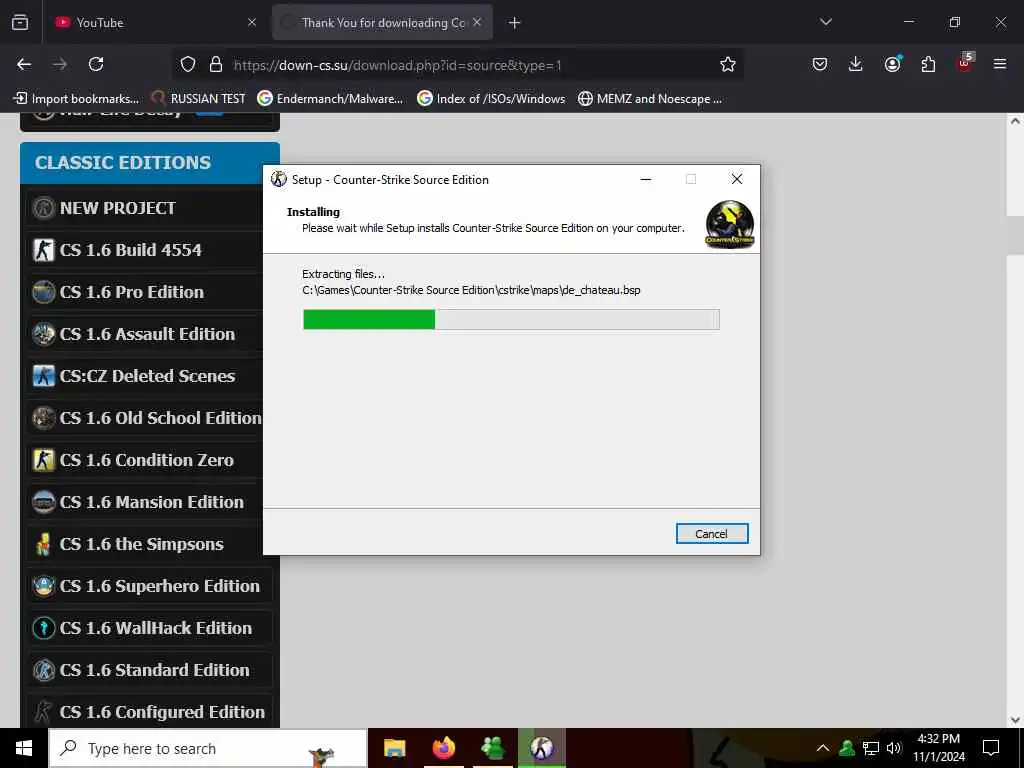Go forward to the next page
Image resolution: width=1024 pixels, height=768 pixels.
pyautogui.click(x=60, y=64)
